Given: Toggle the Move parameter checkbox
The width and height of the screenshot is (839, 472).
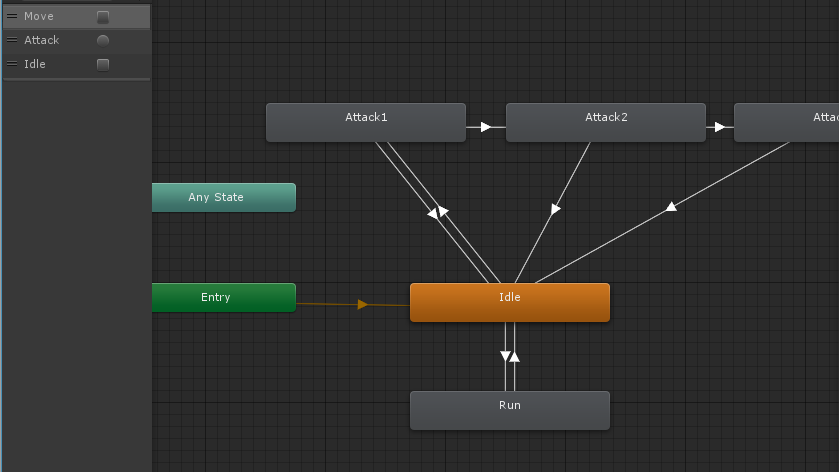Looking at the screenshot, I should (103, 17).
